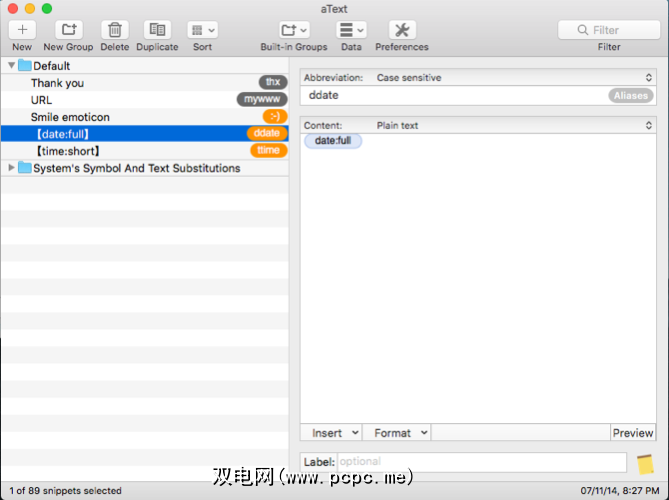
Task: Click the Preview button
Action: click(632, 433)
